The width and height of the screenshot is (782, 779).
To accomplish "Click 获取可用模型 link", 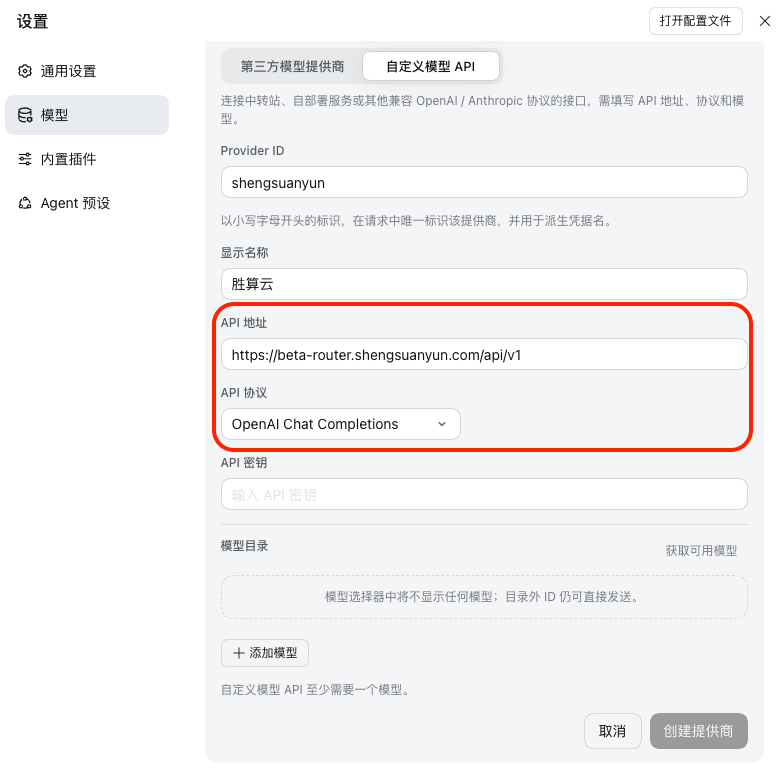I will point(701,551).
